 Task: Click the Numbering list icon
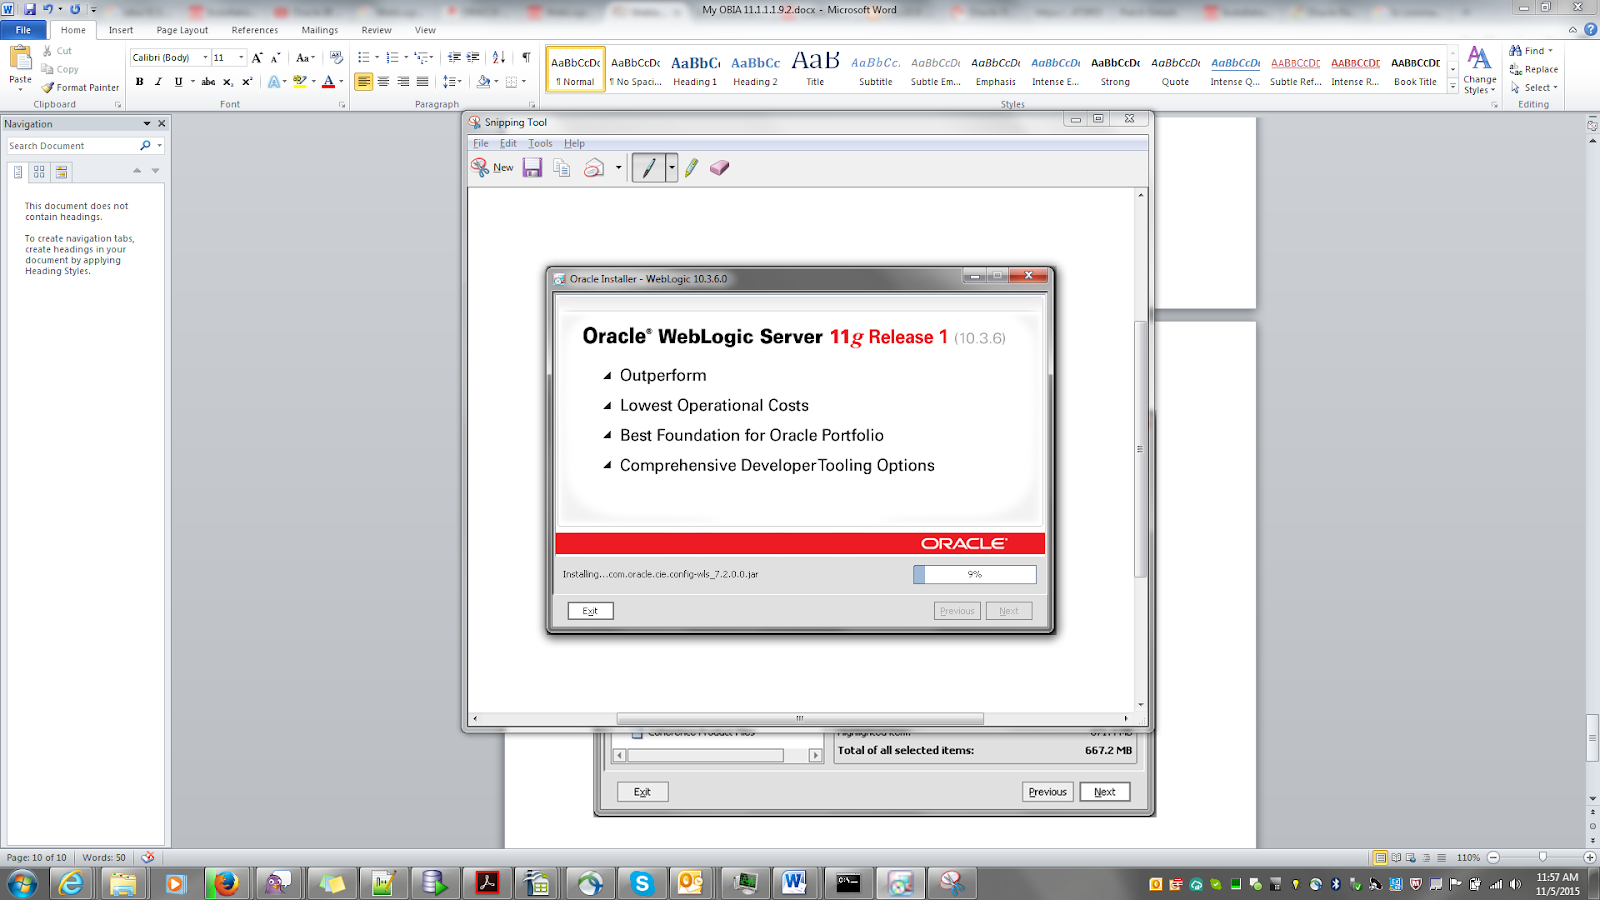392,58
